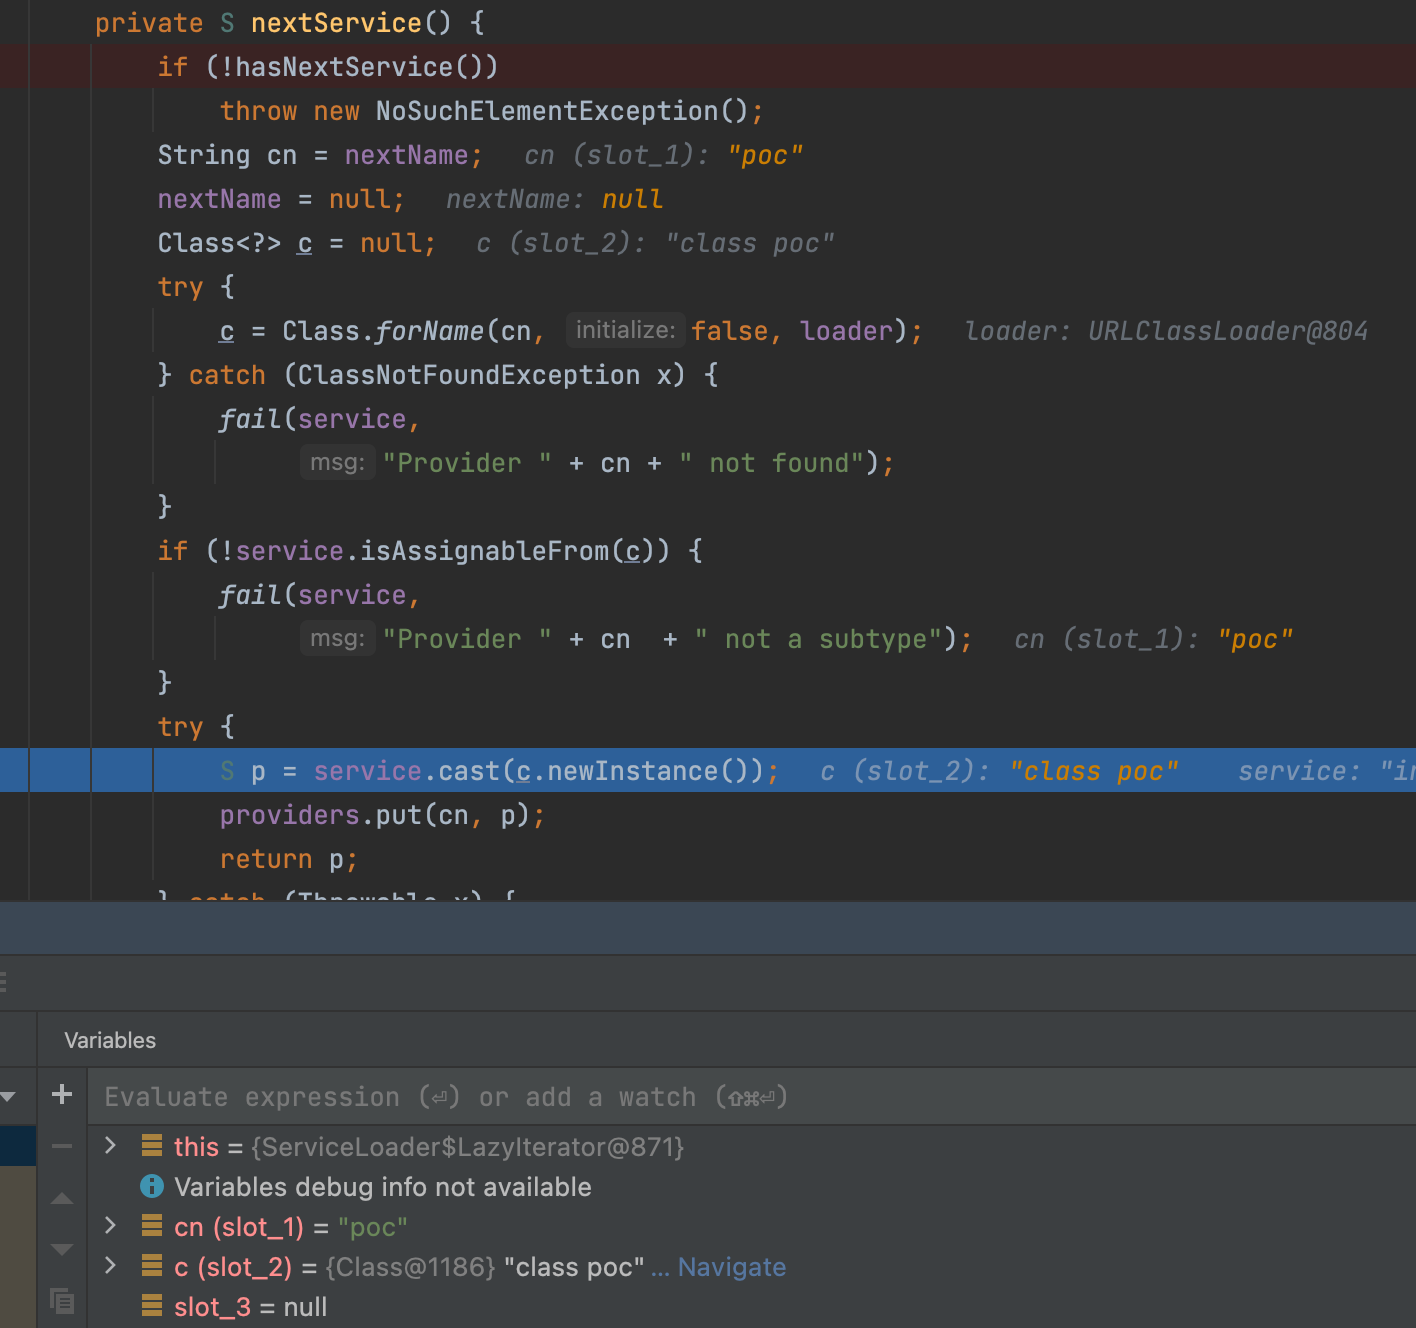This screenshot has width=1416, height=1328.
Task: Click the move watch down arrow
Action: pos(62,1249)
